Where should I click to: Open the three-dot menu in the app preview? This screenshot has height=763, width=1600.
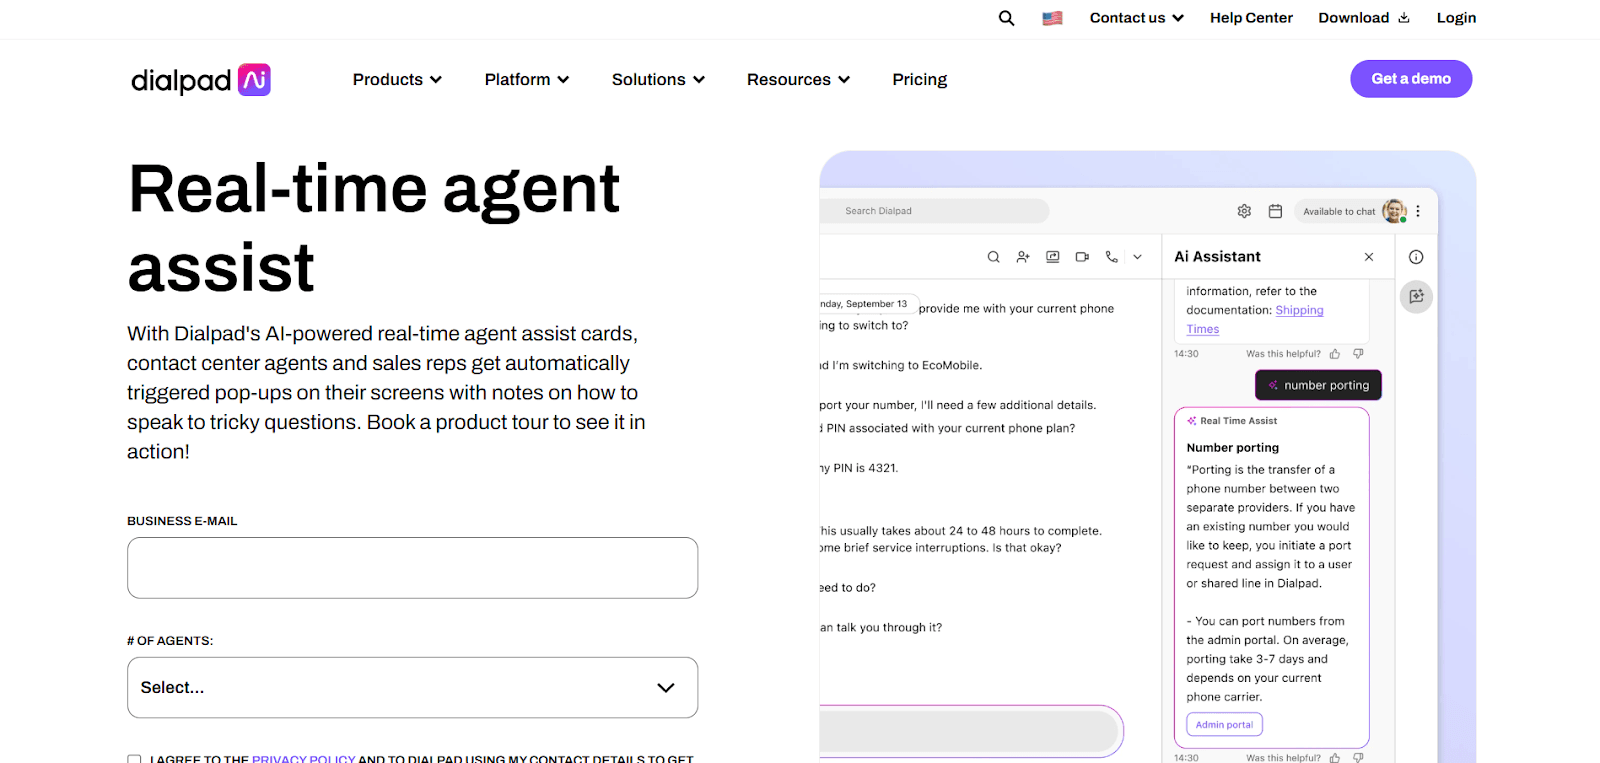point(1418,211)
